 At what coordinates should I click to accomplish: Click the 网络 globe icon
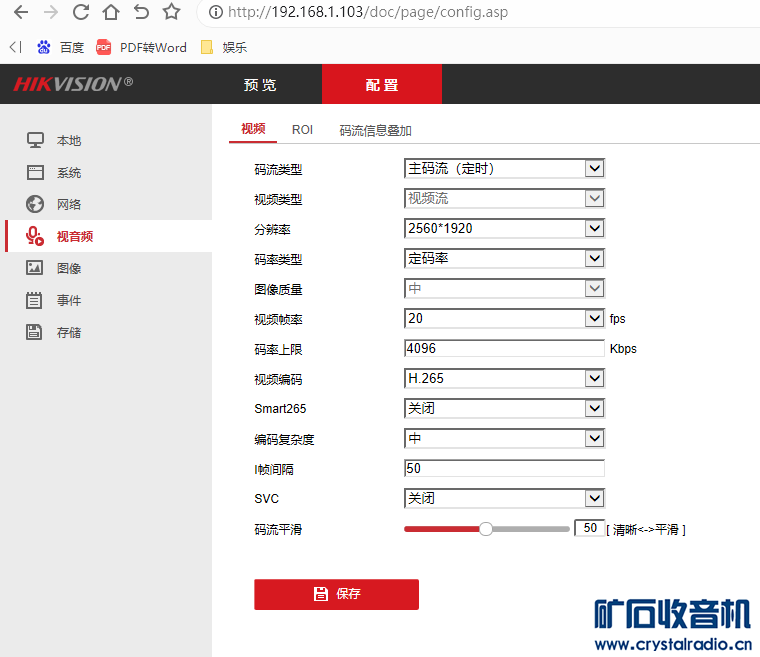tap(35, 204)
